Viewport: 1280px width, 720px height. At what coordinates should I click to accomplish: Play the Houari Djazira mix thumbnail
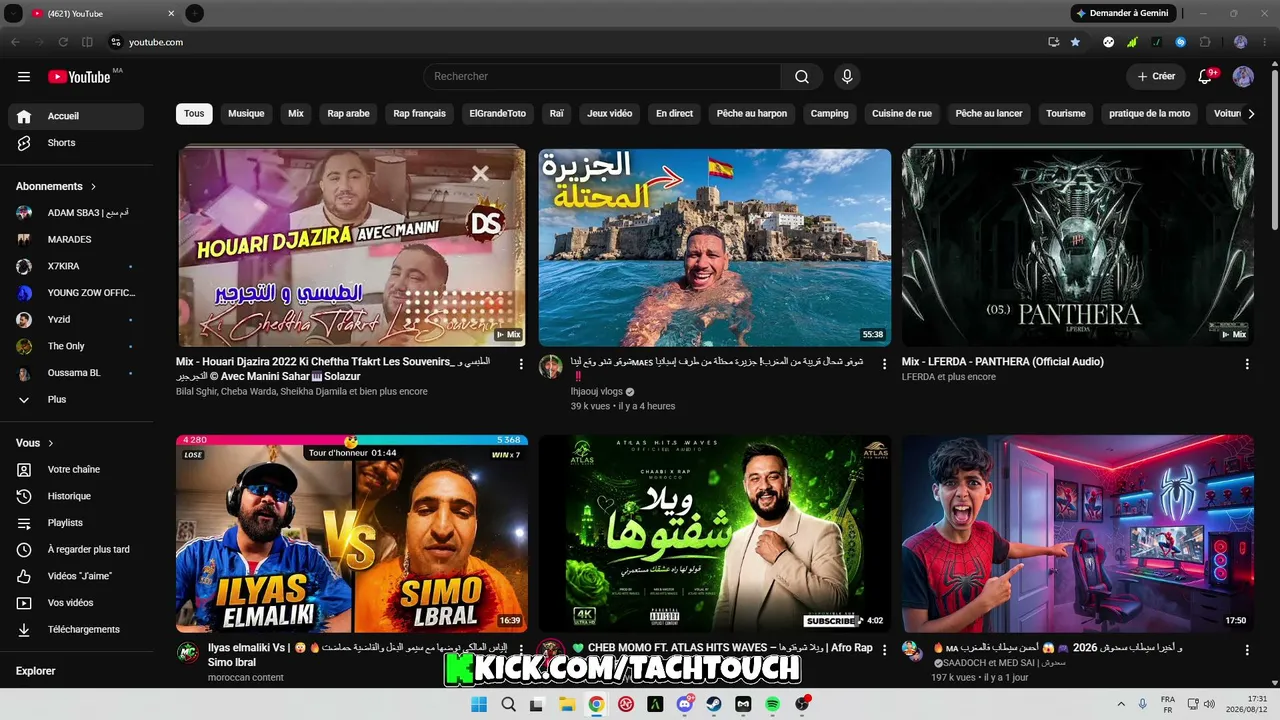tap(352, 247)
